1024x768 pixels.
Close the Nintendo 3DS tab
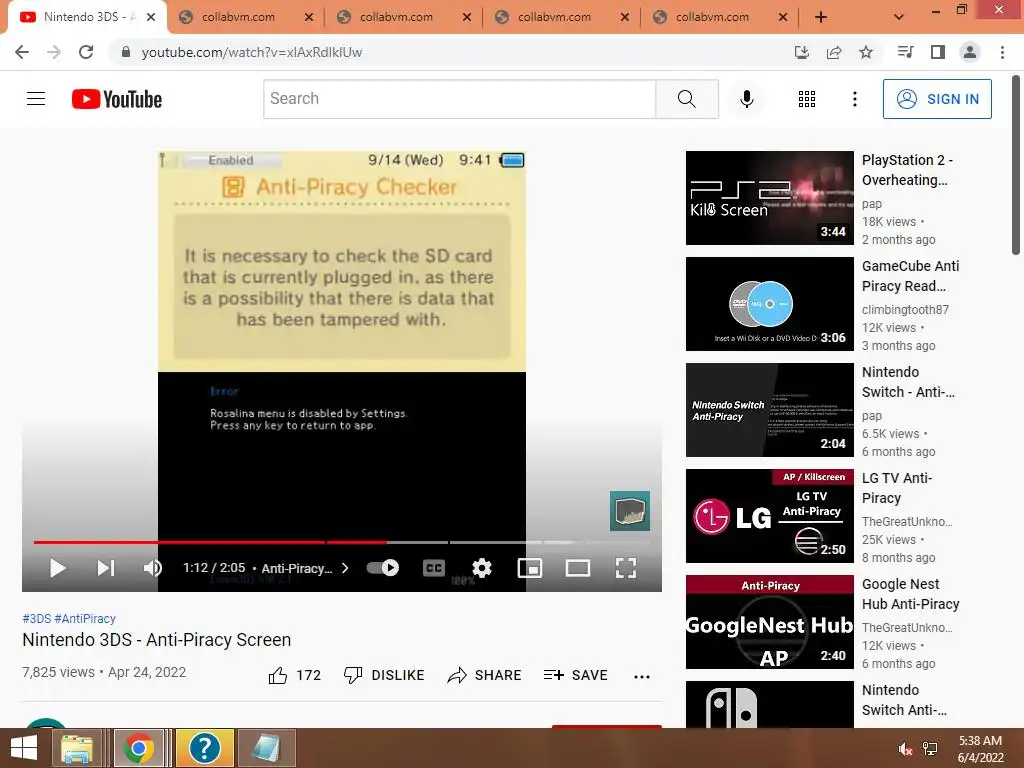coord(151,17)
